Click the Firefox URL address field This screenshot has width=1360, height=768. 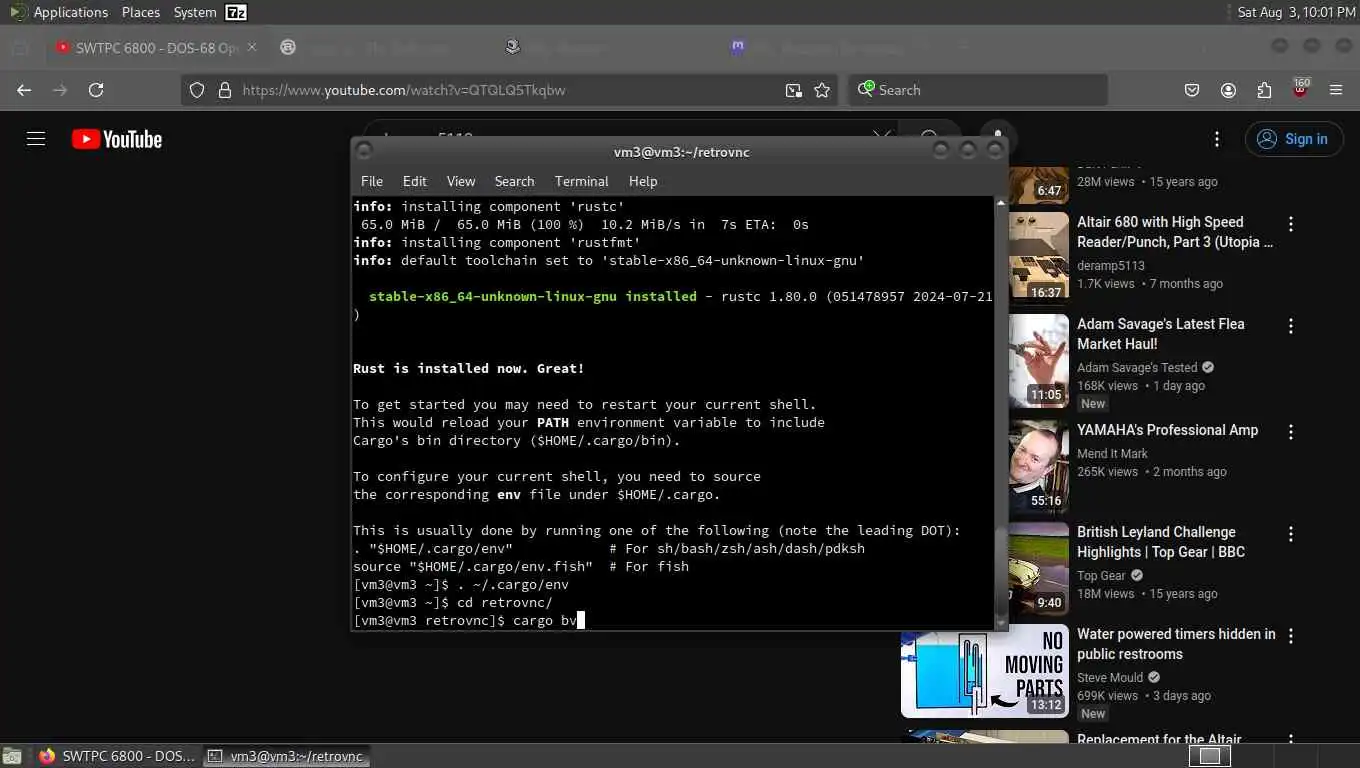pos(510,90)
